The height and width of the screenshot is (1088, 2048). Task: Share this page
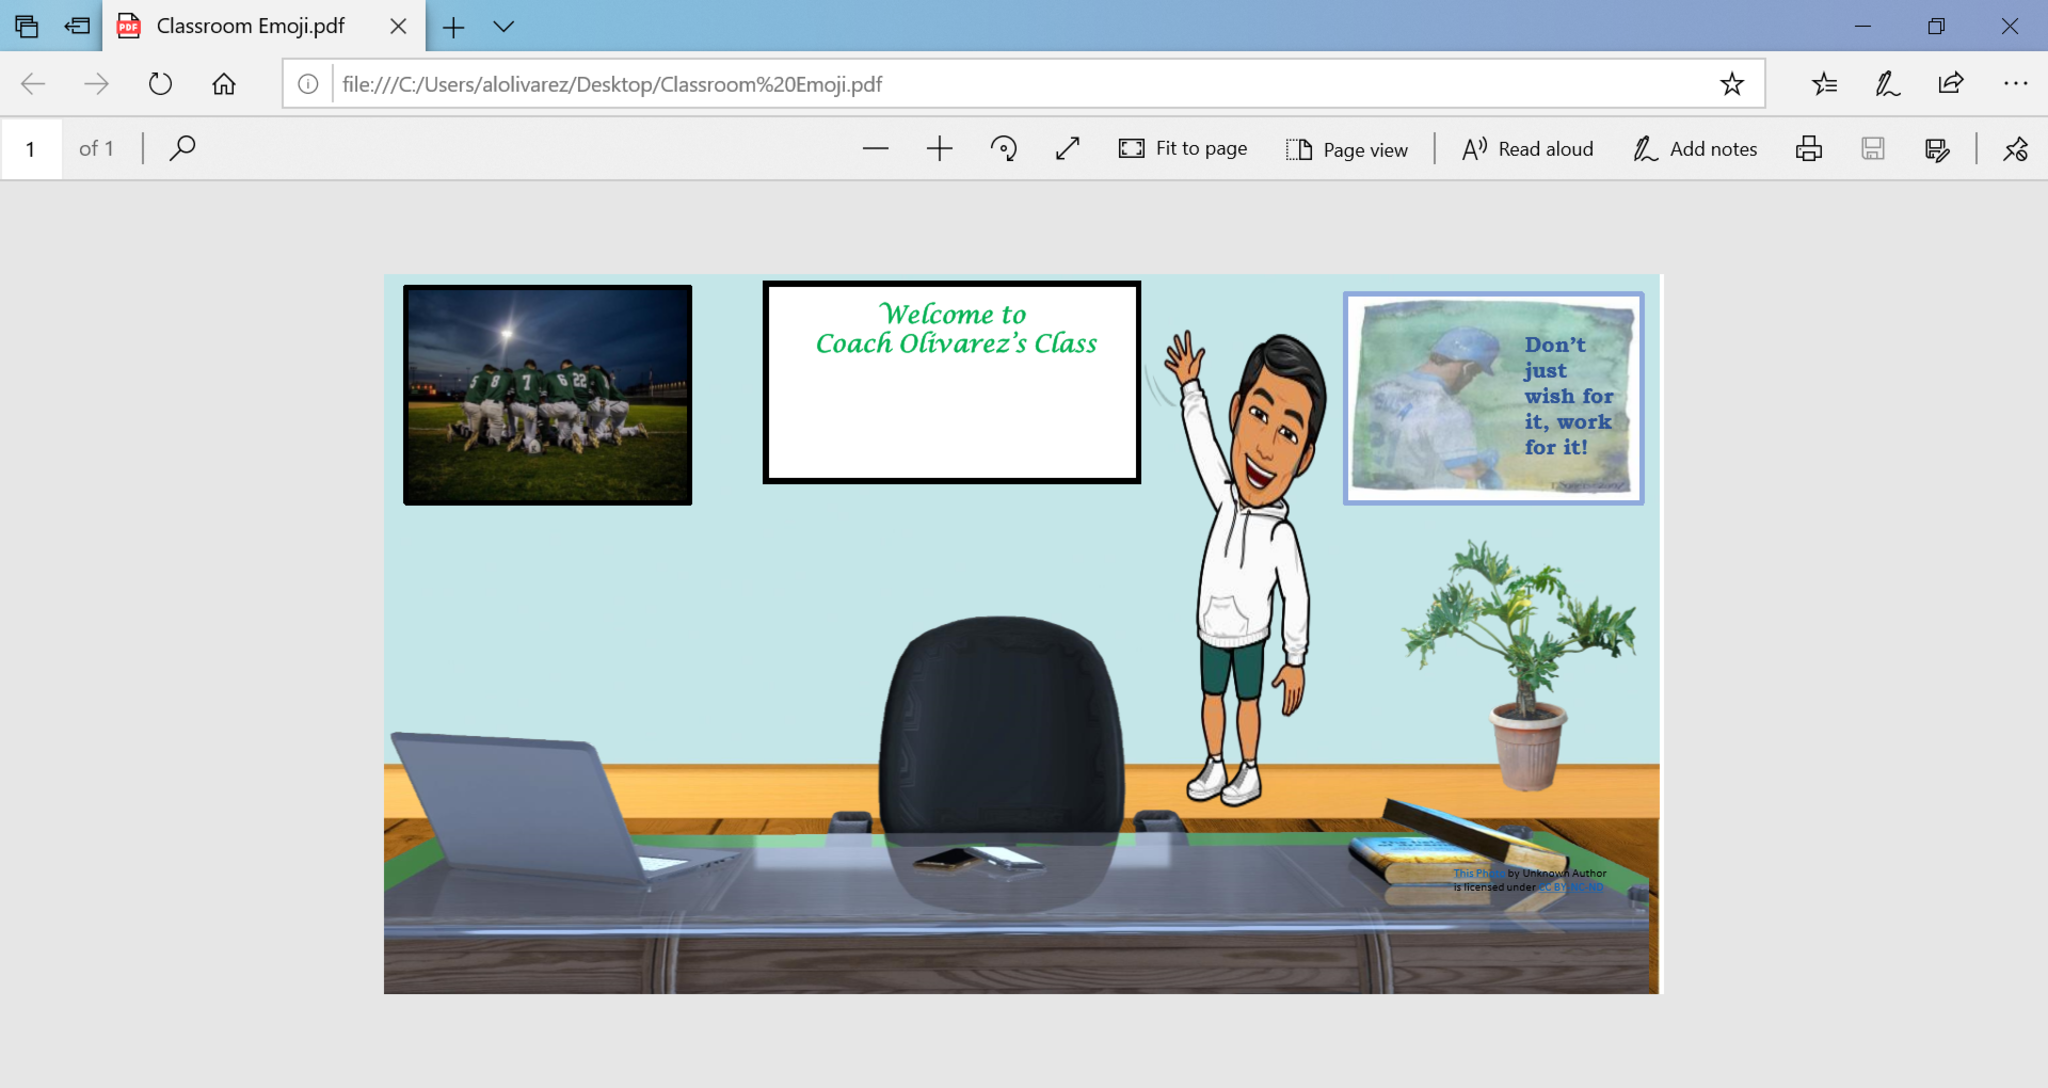(1950, 84)
